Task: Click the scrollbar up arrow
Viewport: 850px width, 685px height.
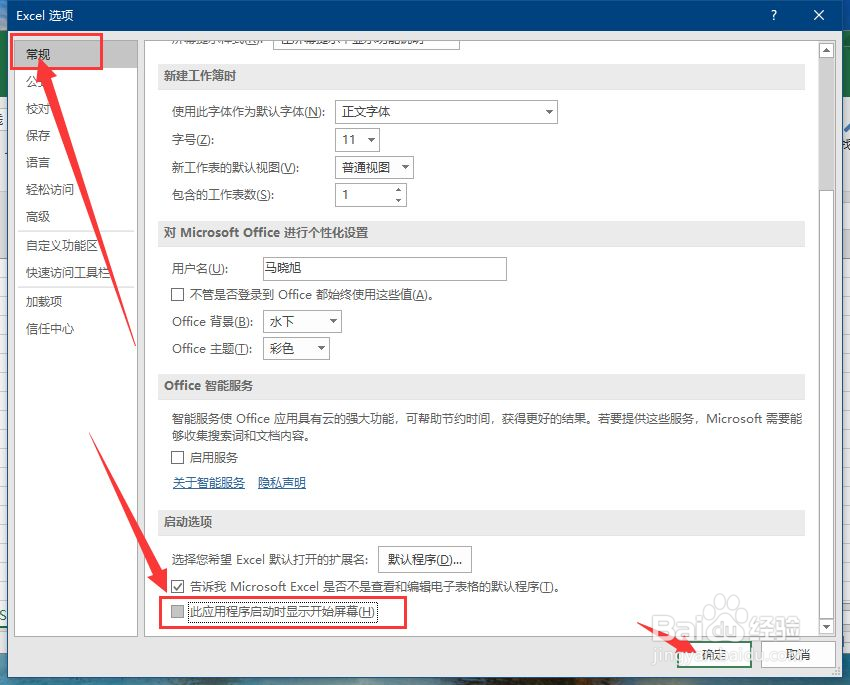Action: tap(826, 50)
